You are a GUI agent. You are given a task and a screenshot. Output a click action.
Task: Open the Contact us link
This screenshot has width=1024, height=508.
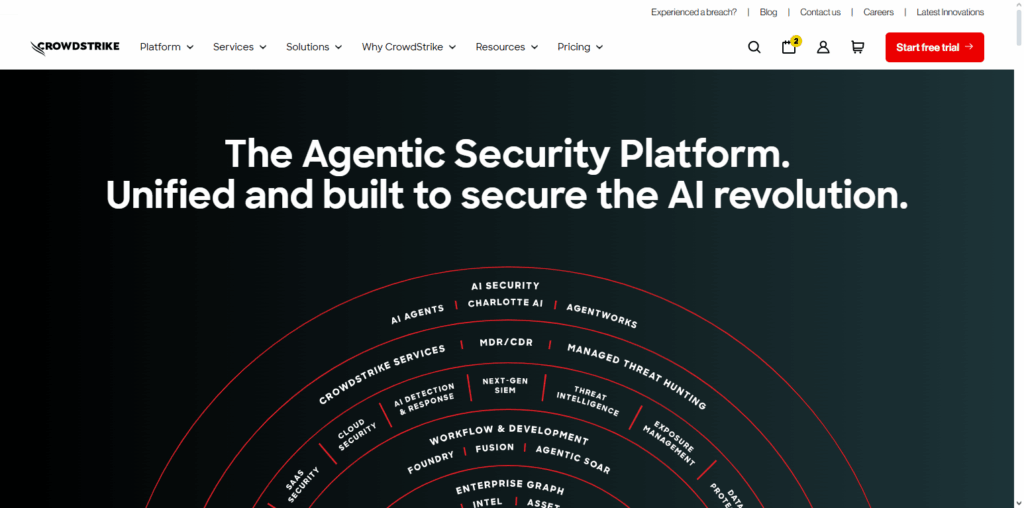(820, 12)
